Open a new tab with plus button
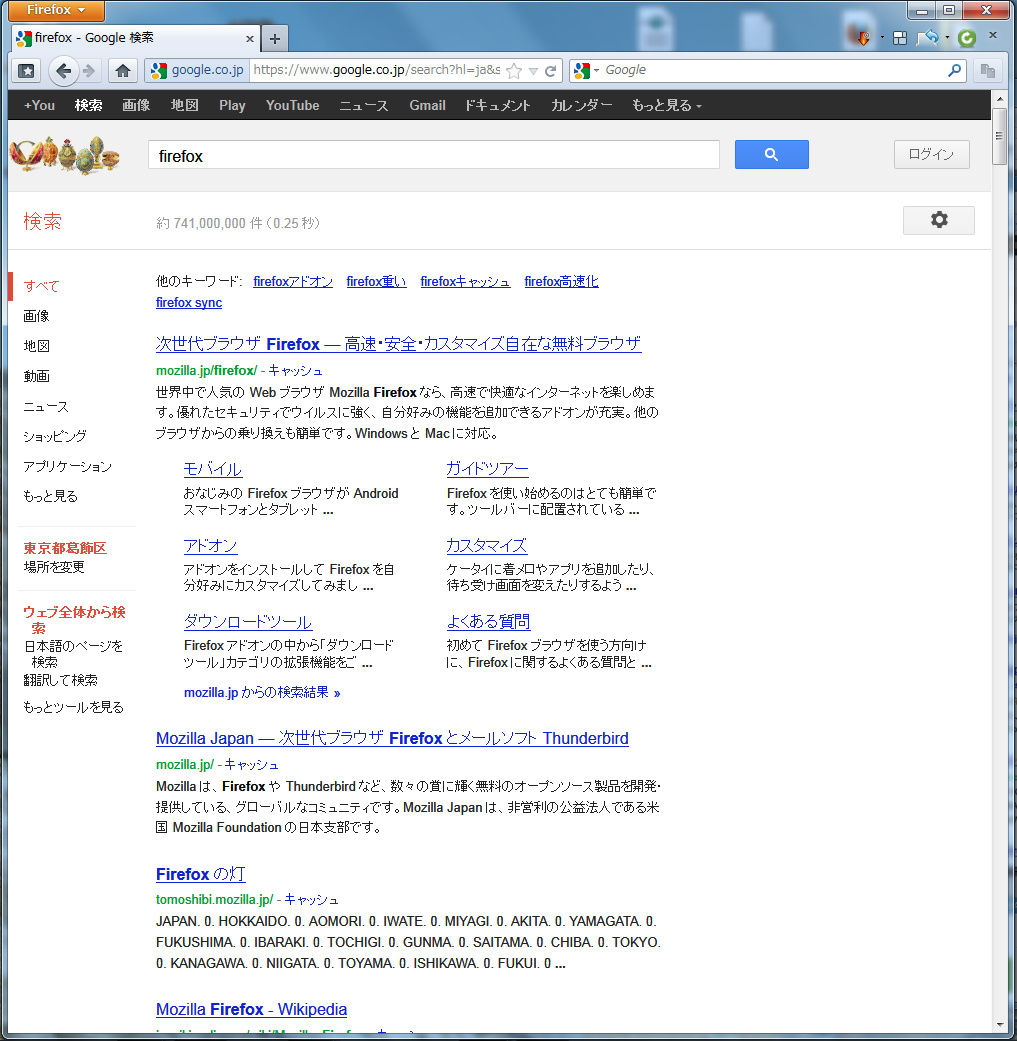Screen dimensions: 1017x1041 point(275,39)
